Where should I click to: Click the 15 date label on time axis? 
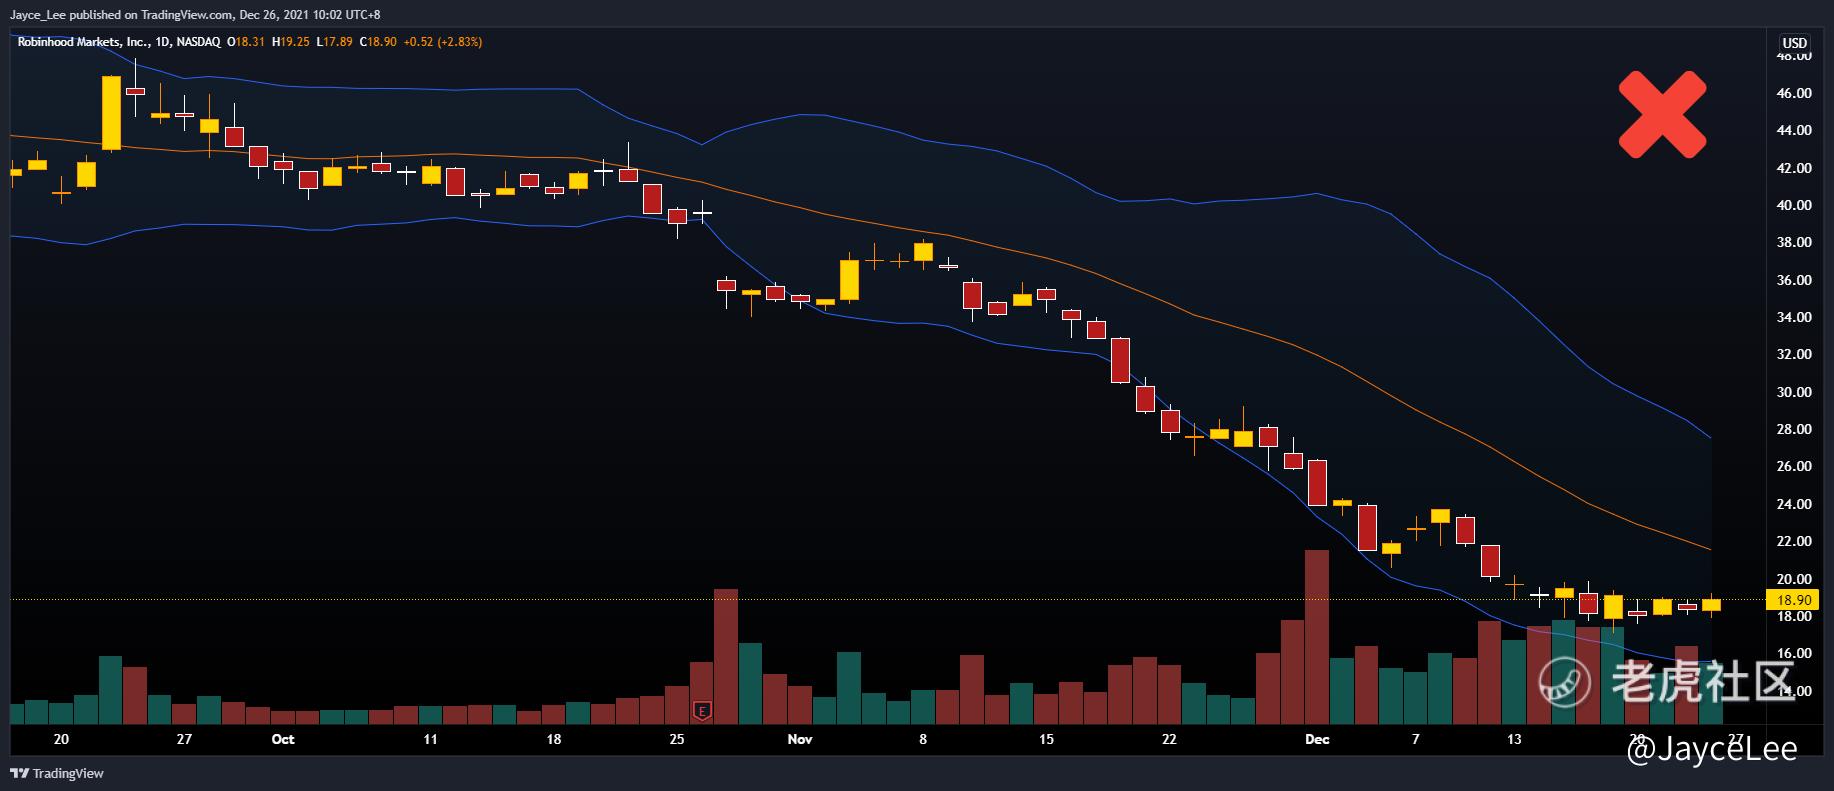click(1046, 739)
